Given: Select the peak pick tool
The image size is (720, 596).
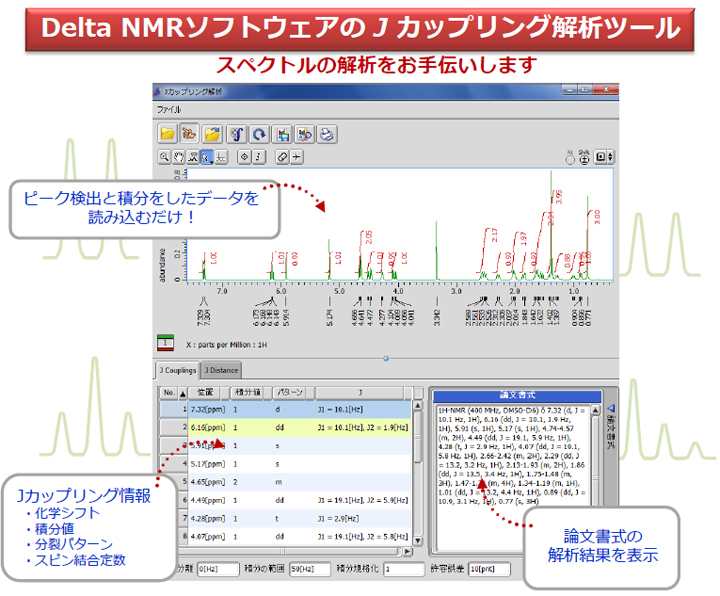Looking at the screenshot, I should [x=192, y=157].
